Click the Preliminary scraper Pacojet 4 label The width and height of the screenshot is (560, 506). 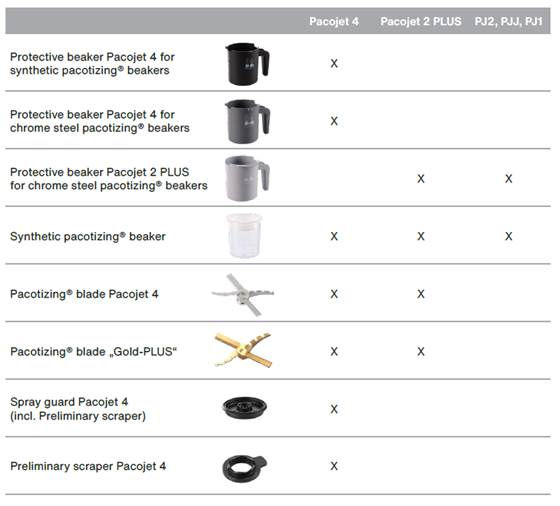[x=88, y=466]
